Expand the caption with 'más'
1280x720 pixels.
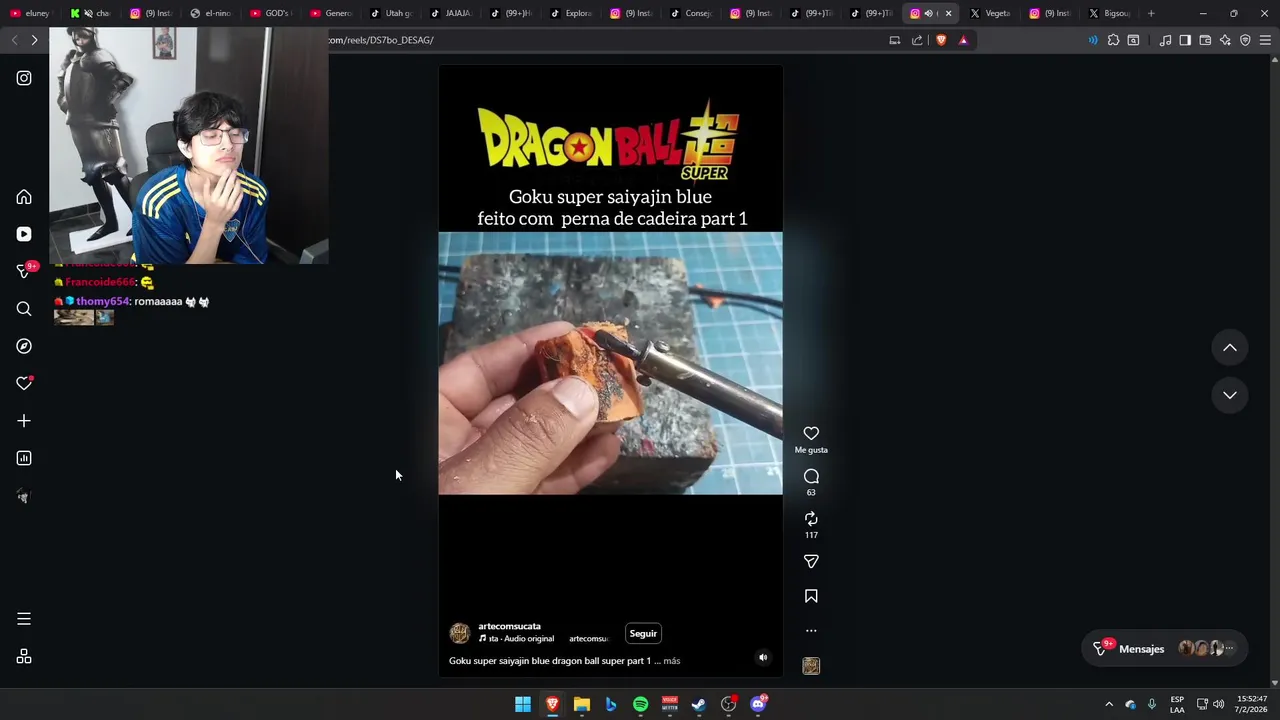coord(671,661)
